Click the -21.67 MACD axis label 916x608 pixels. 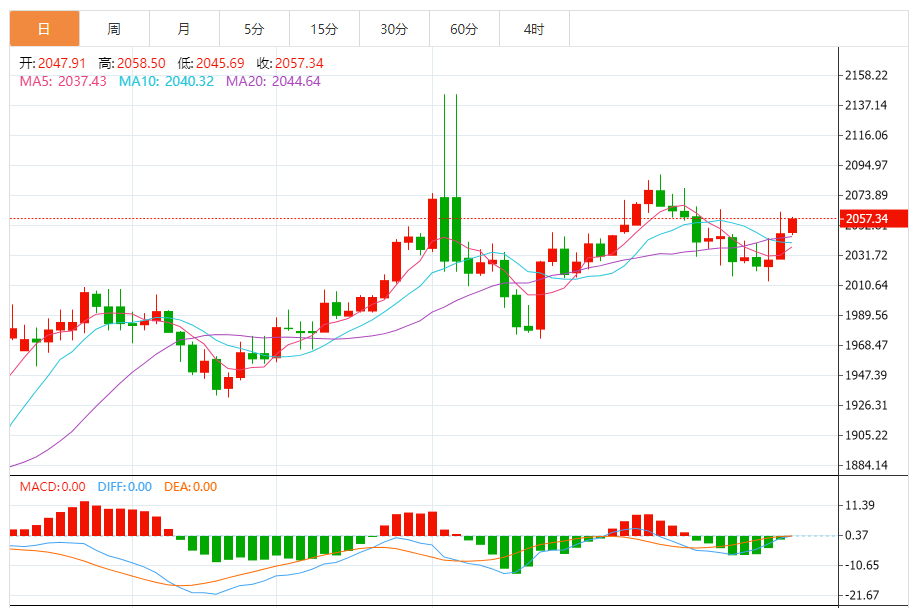862,595
